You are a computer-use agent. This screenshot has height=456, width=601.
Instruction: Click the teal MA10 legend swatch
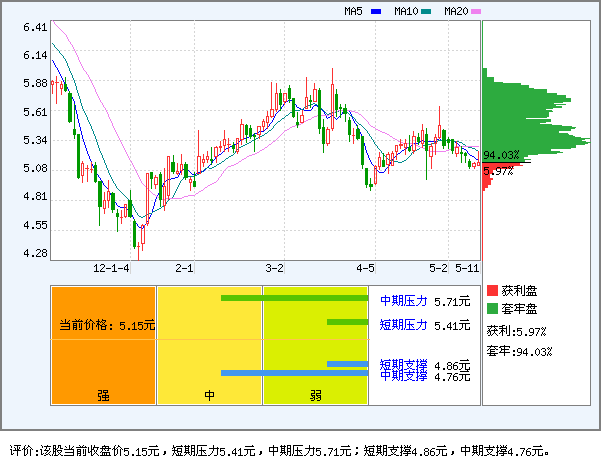click(x=426, y=12)
